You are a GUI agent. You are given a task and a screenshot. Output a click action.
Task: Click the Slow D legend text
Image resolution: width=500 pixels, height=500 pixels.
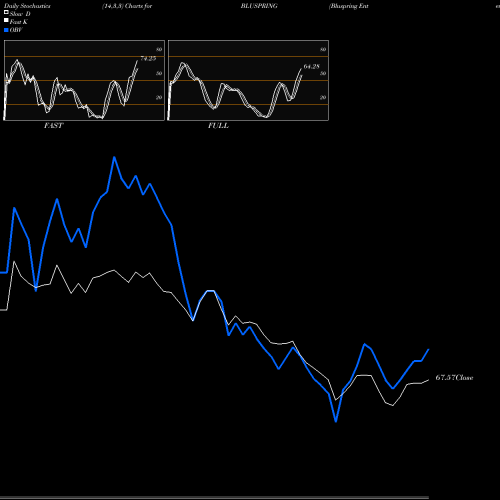[x=20, y=14]
